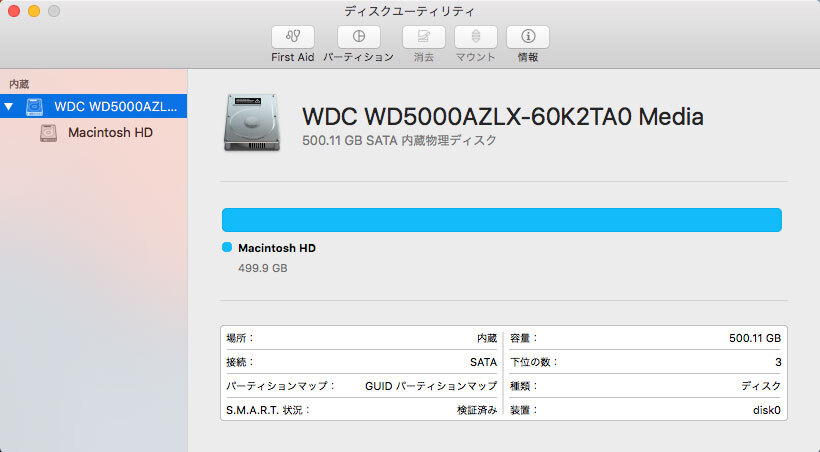Click 装置 value disk0
Viewport: 820px width, 452px height.
pos(767,410)
